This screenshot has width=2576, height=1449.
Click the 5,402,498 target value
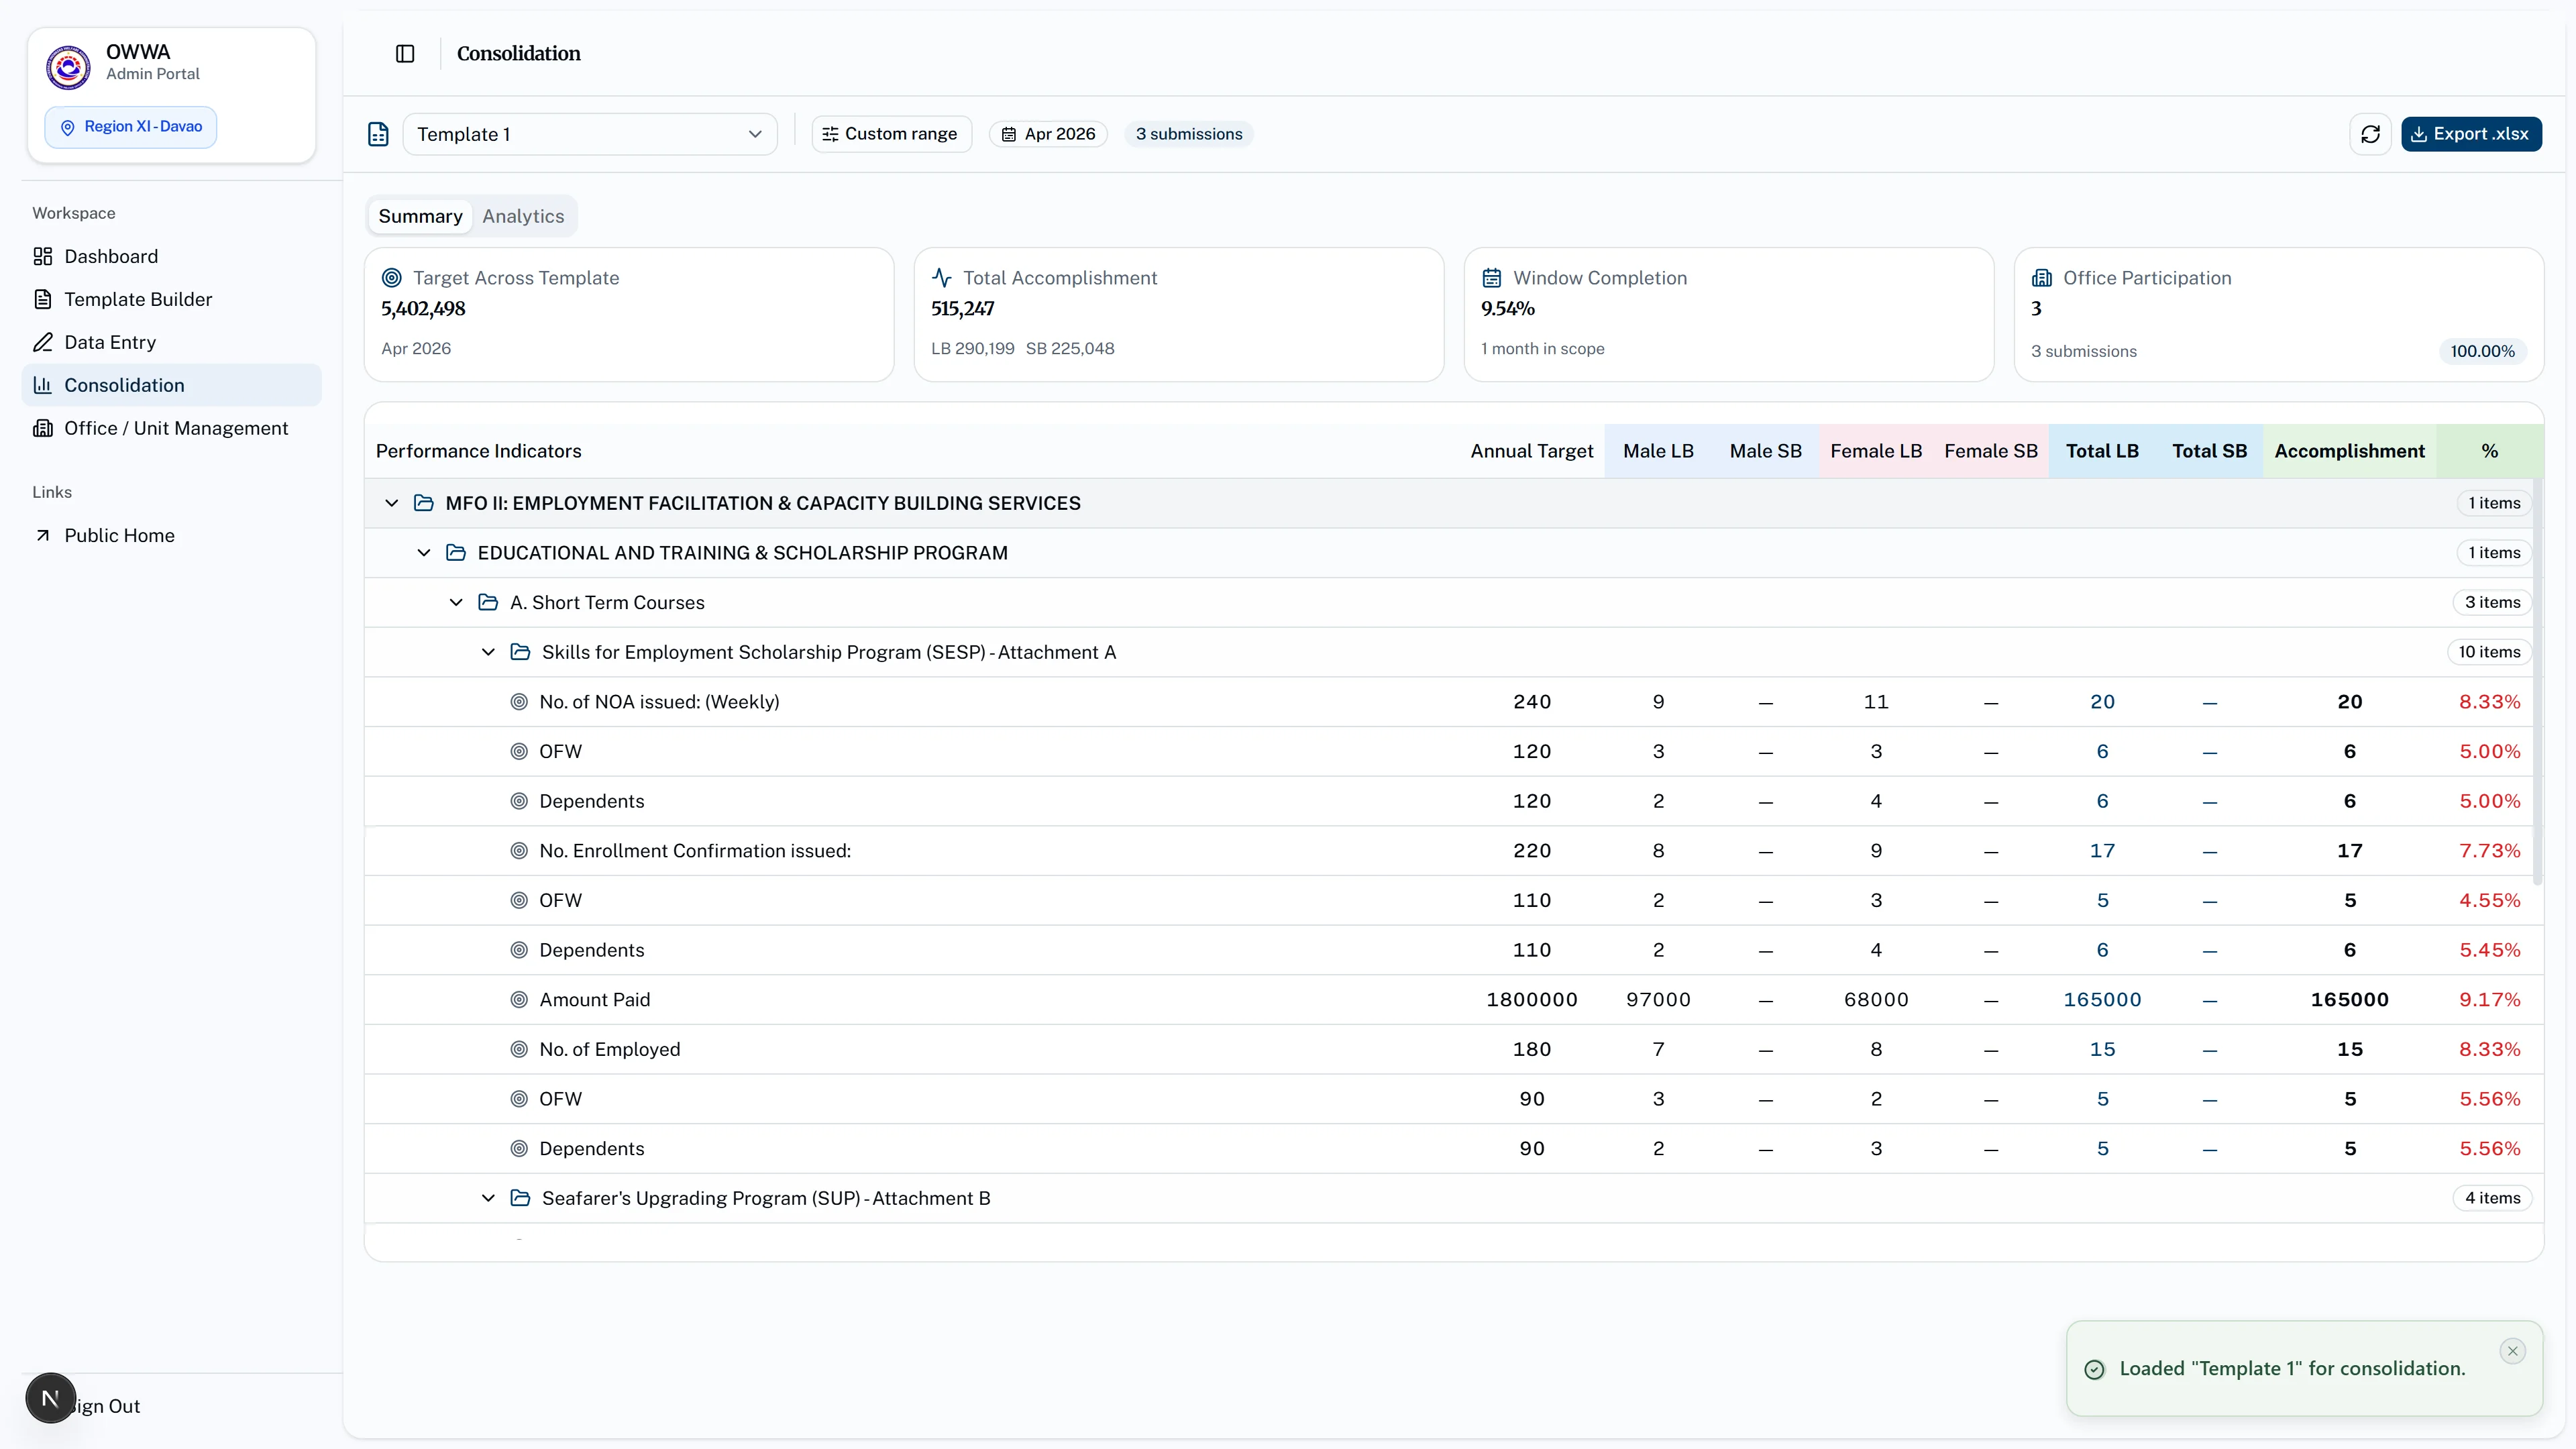click(423, 309)
